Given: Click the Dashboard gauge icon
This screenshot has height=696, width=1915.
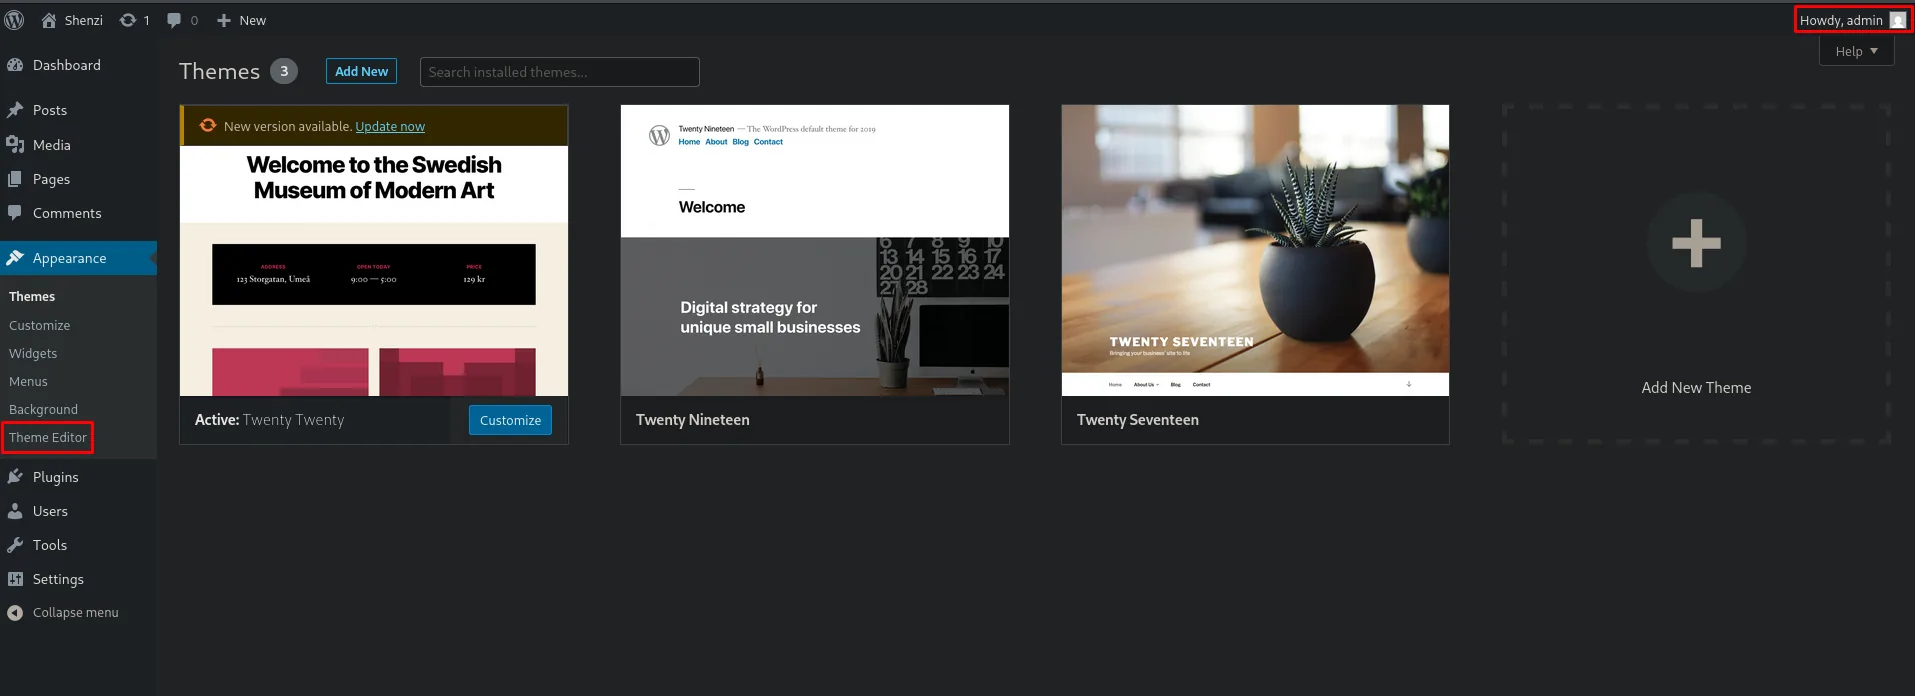Looking at the screenshot, I should (x=15, y=65).
